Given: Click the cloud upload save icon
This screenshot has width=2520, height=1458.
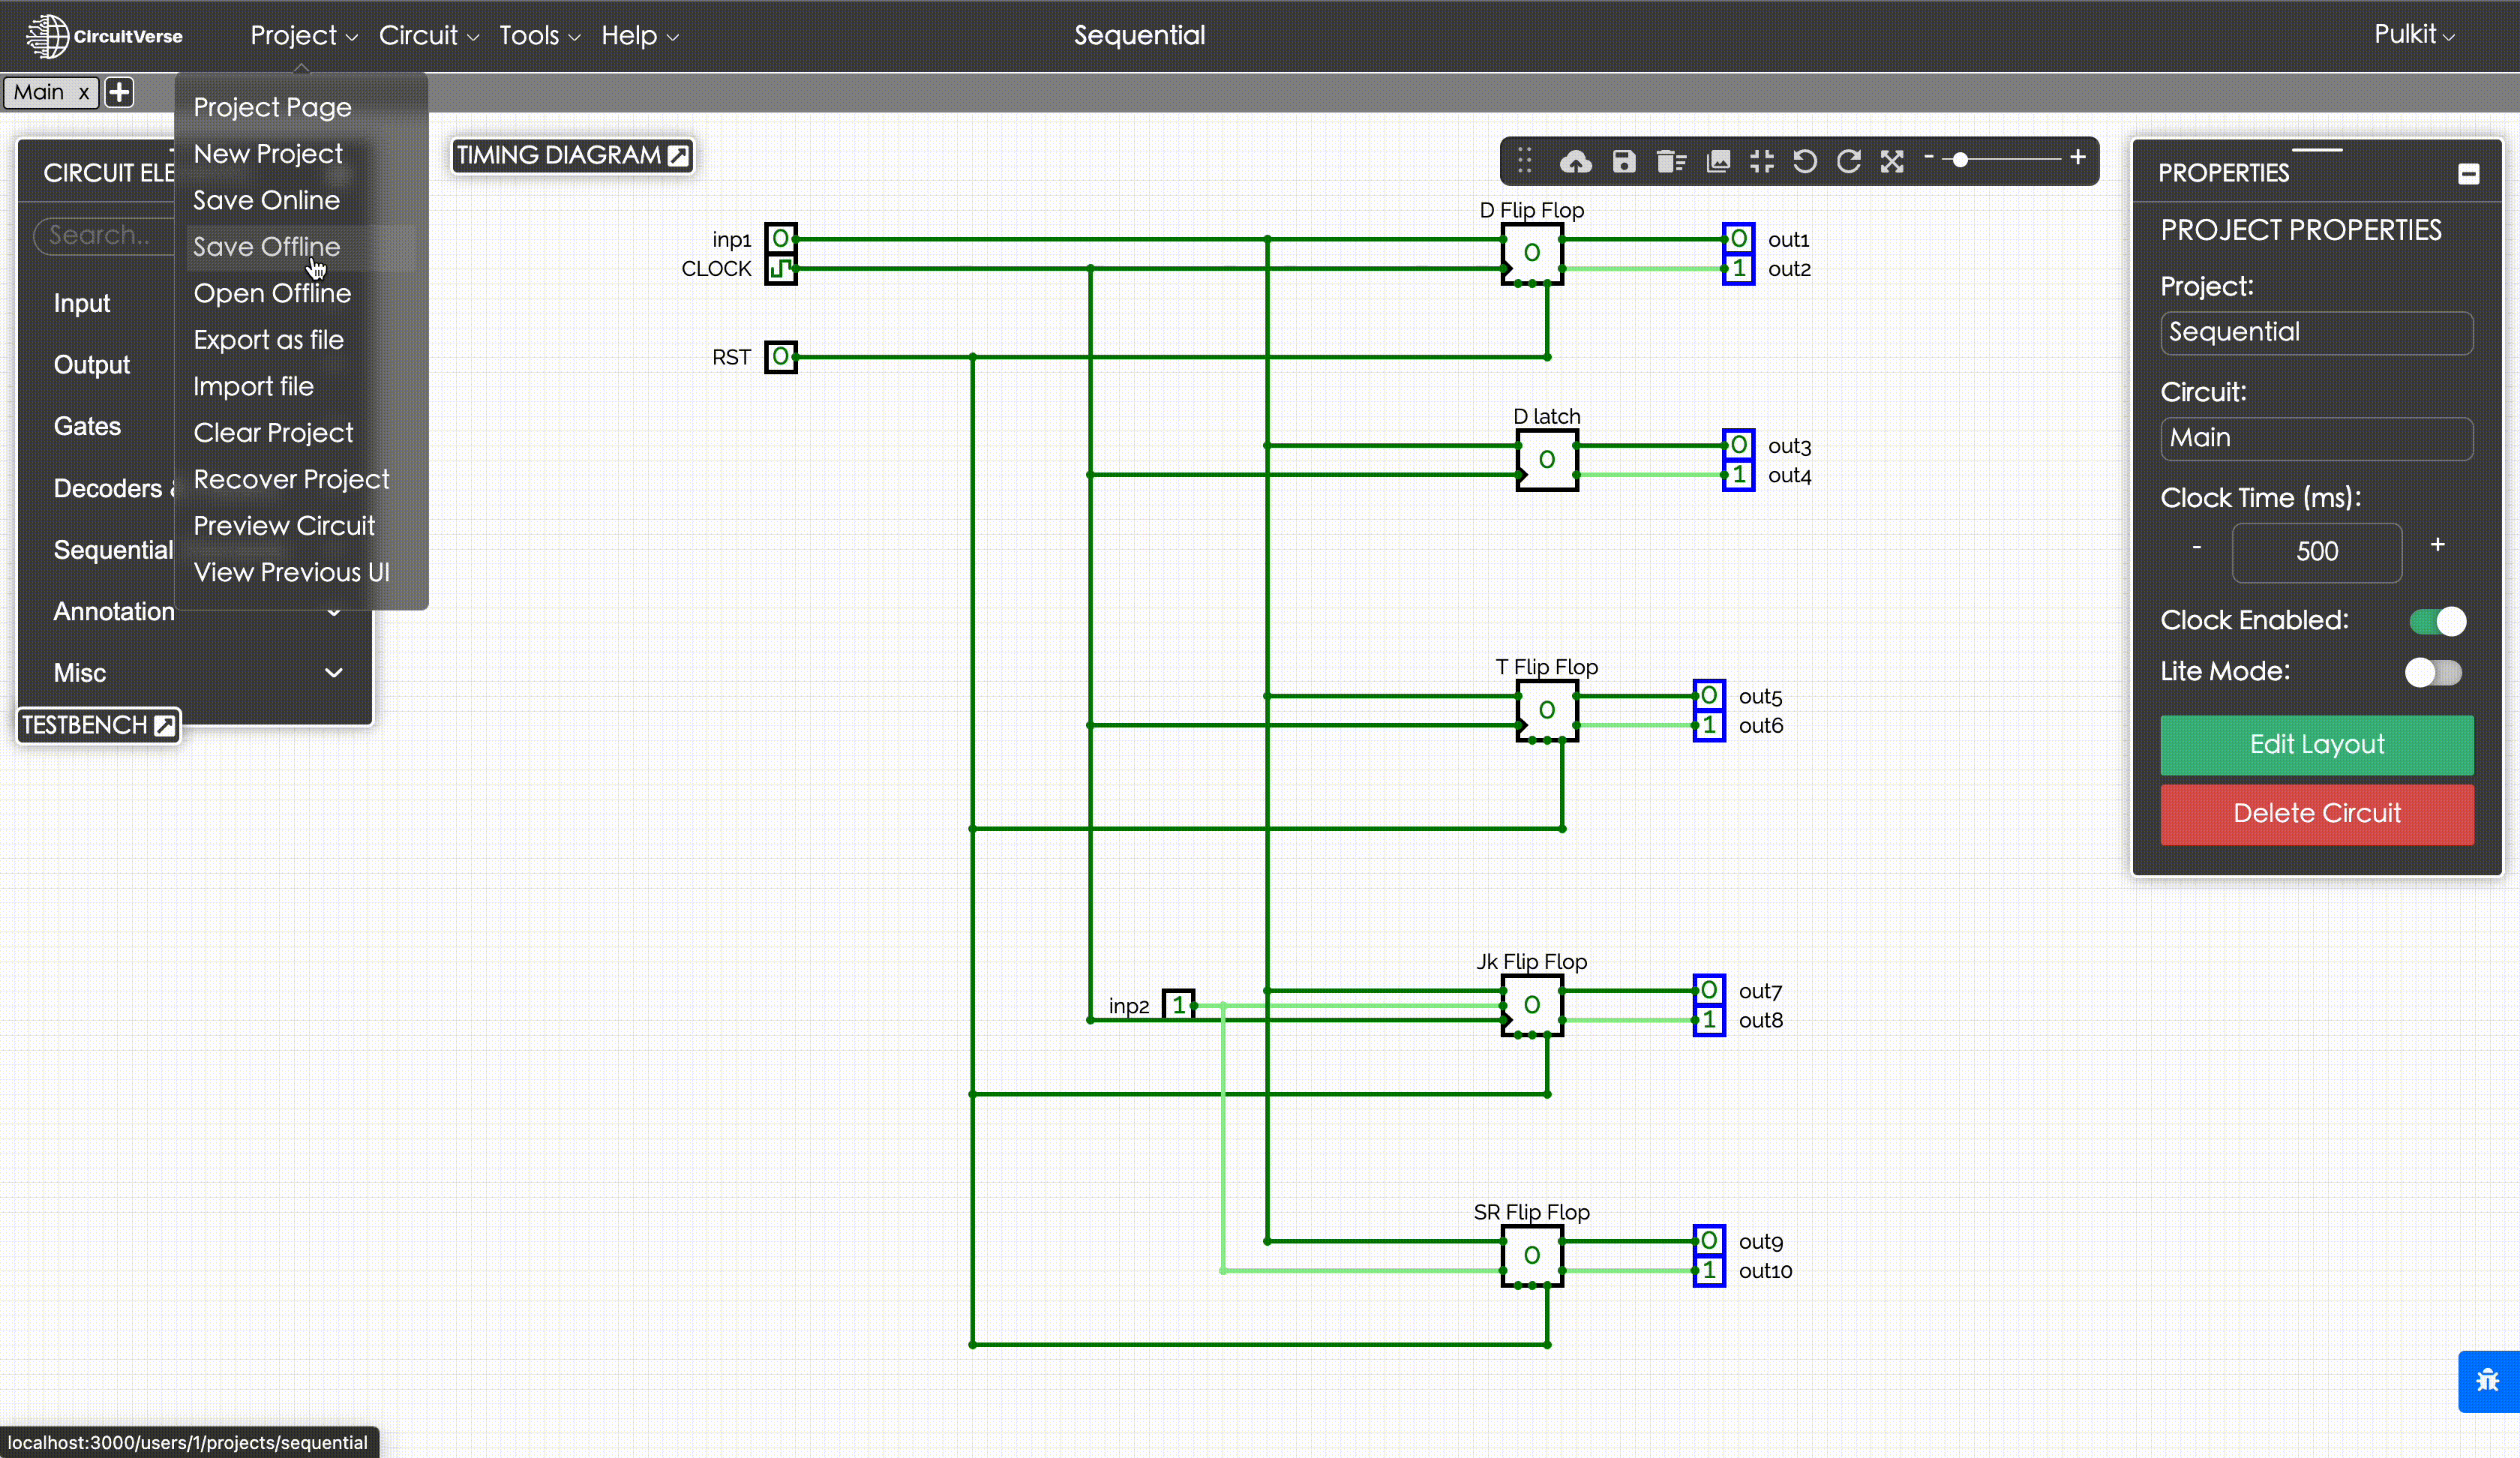Looking at the screenshot, I should (1577, 161).
